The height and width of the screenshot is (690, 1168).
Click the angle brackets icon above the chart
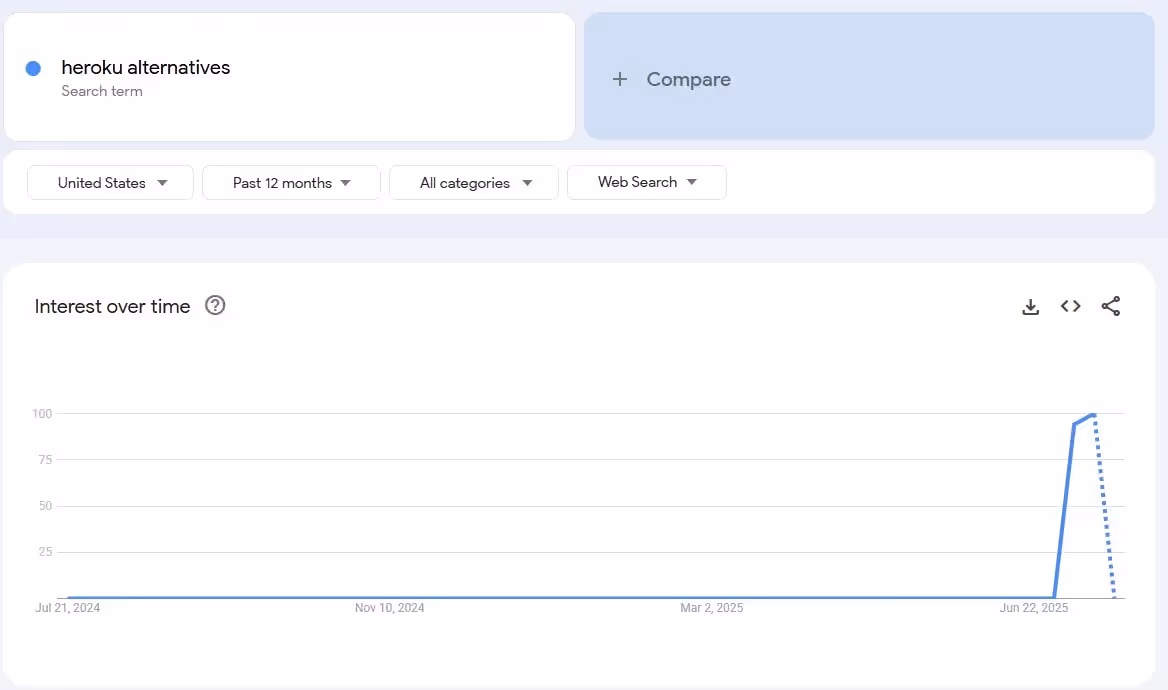(x=1071, y=306)
